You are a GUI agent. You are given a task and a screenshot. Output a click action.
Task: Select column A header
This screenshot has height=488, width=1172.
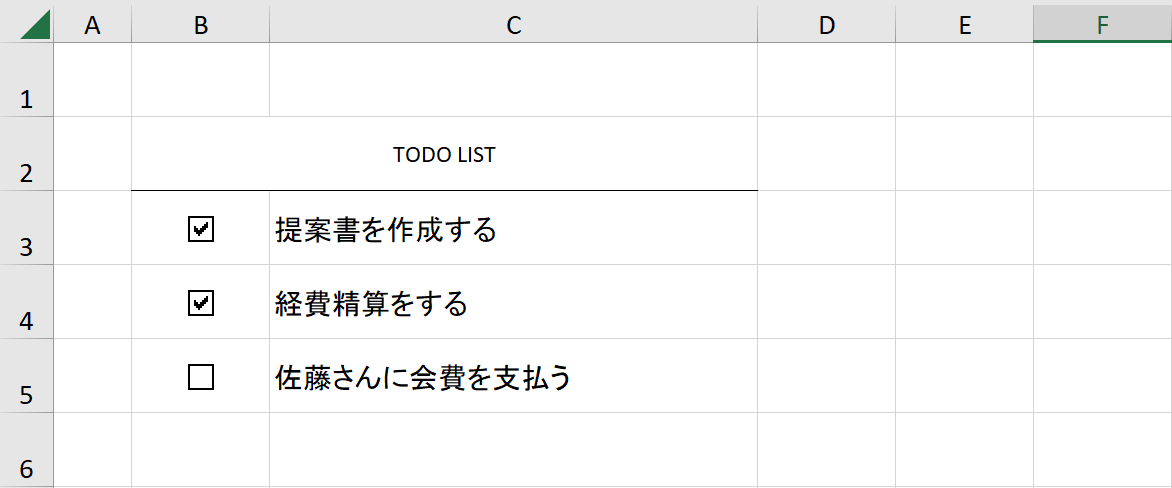(x=93, y=25)
